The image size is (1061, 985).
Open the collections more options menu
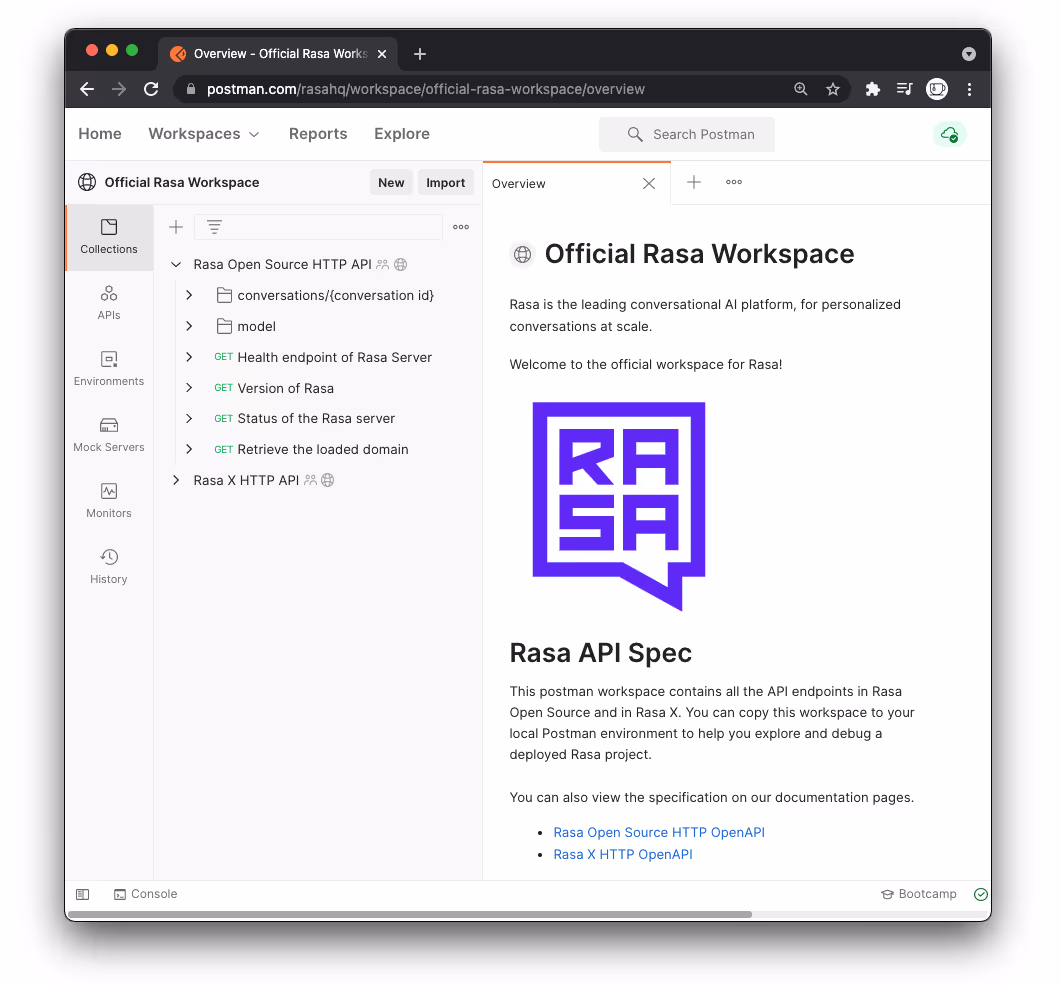click(461, 227)
